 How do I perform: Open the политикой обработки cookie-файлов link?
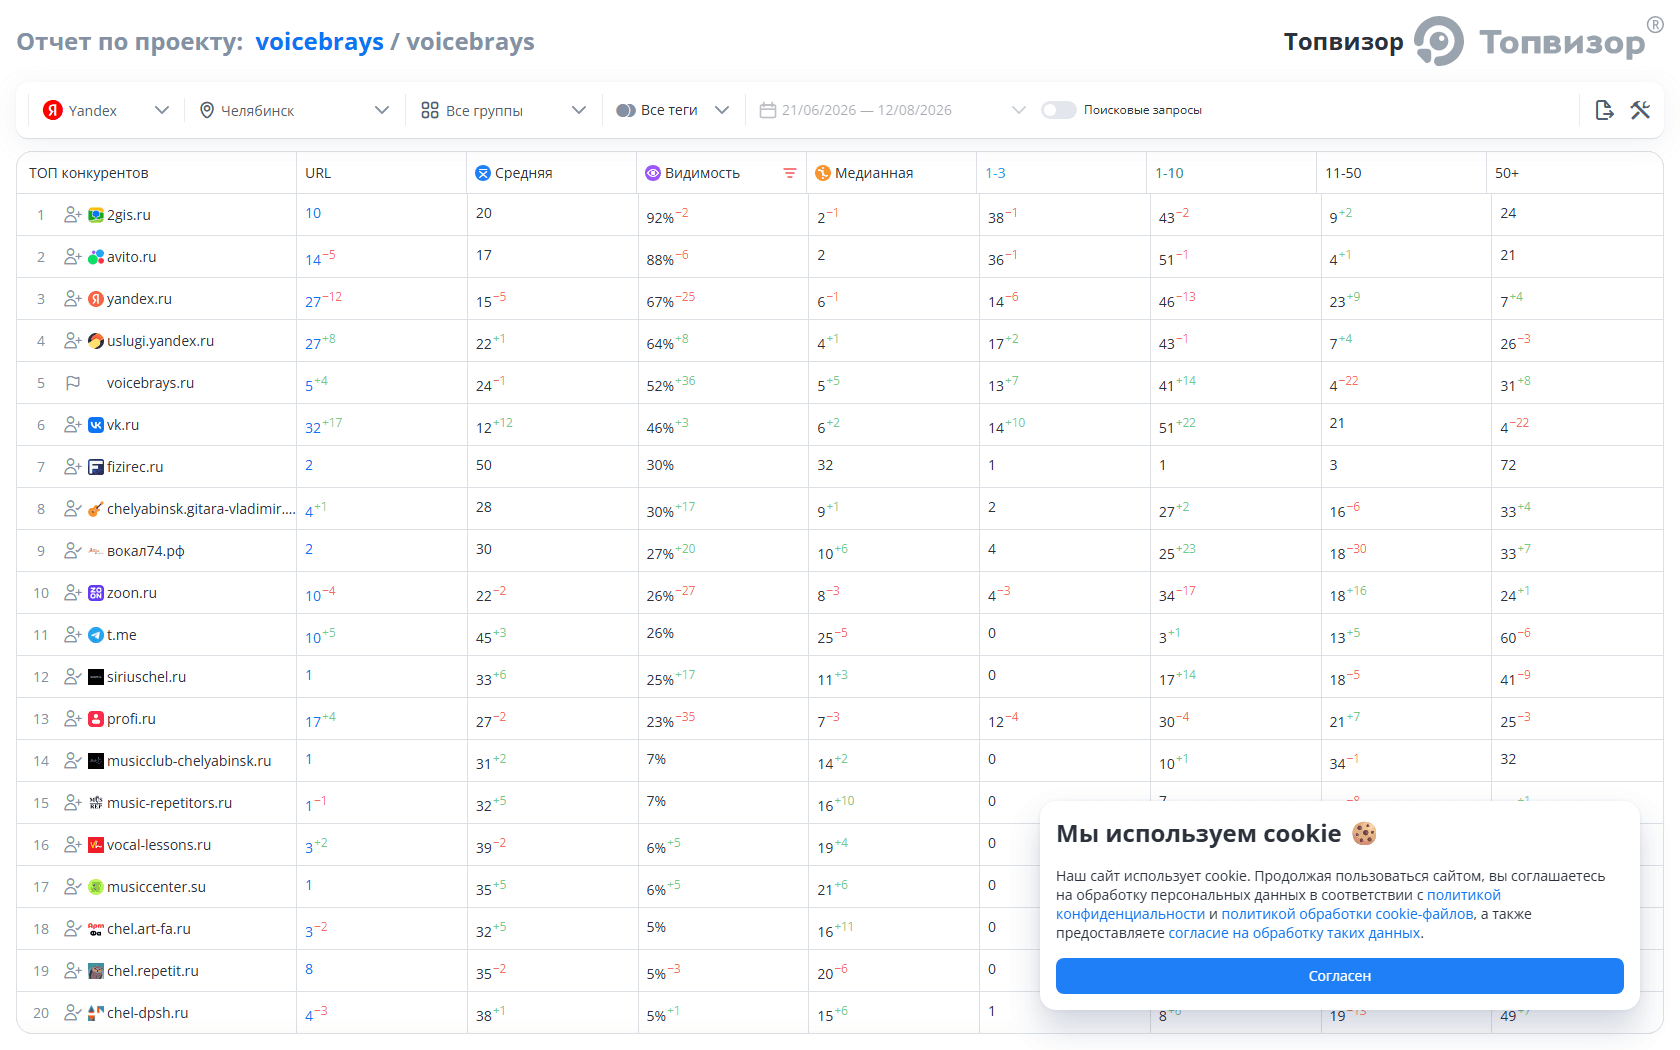1347,914
